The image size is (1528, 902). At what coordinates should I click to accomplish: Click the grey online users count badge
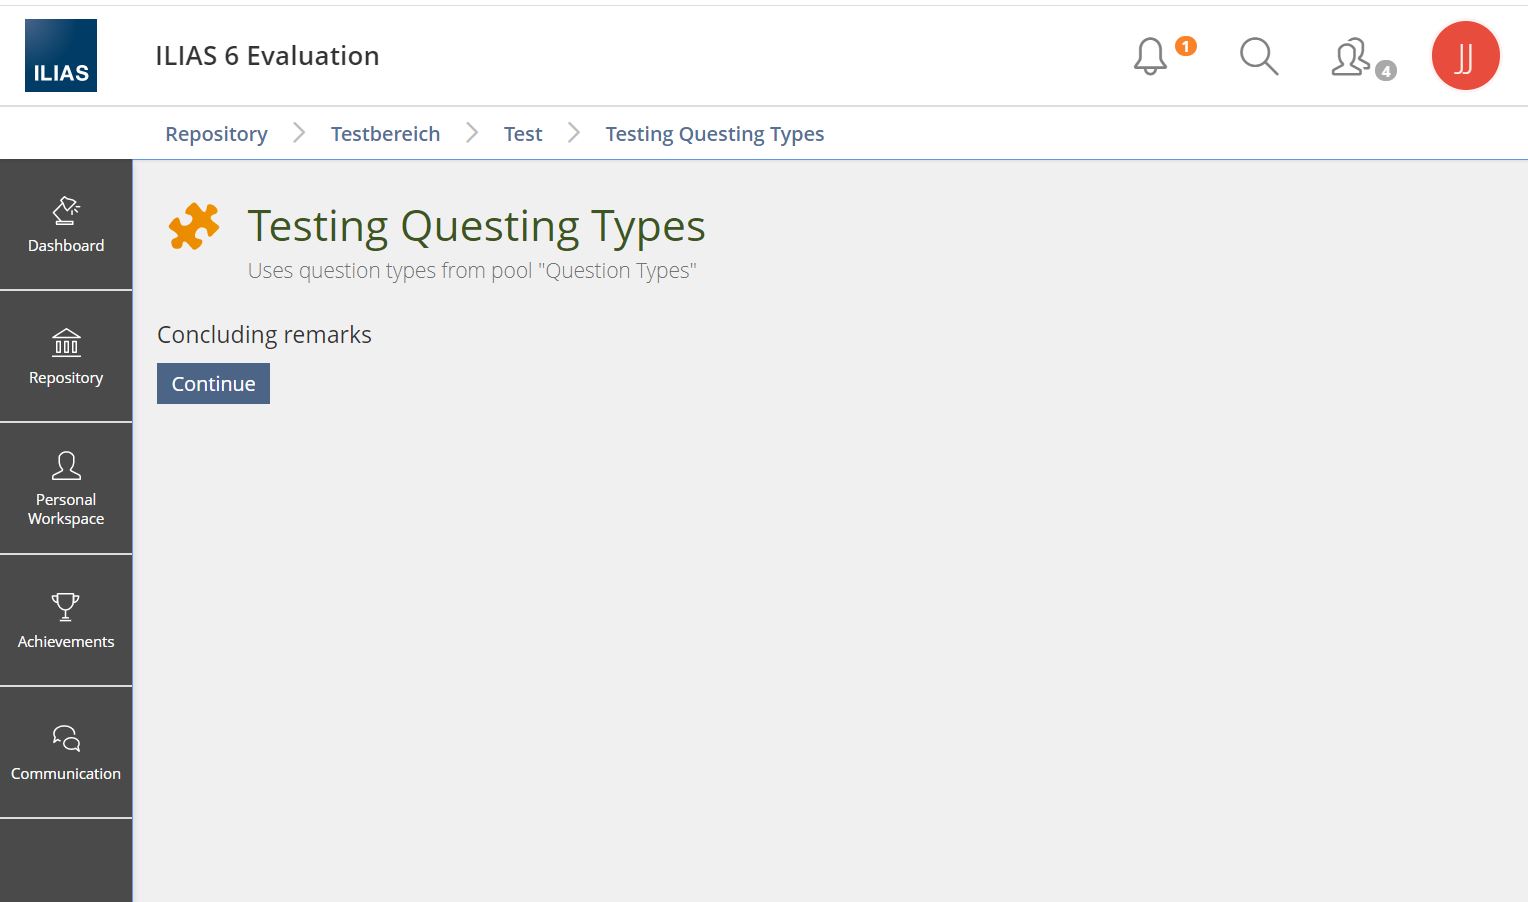[1385, 71]
